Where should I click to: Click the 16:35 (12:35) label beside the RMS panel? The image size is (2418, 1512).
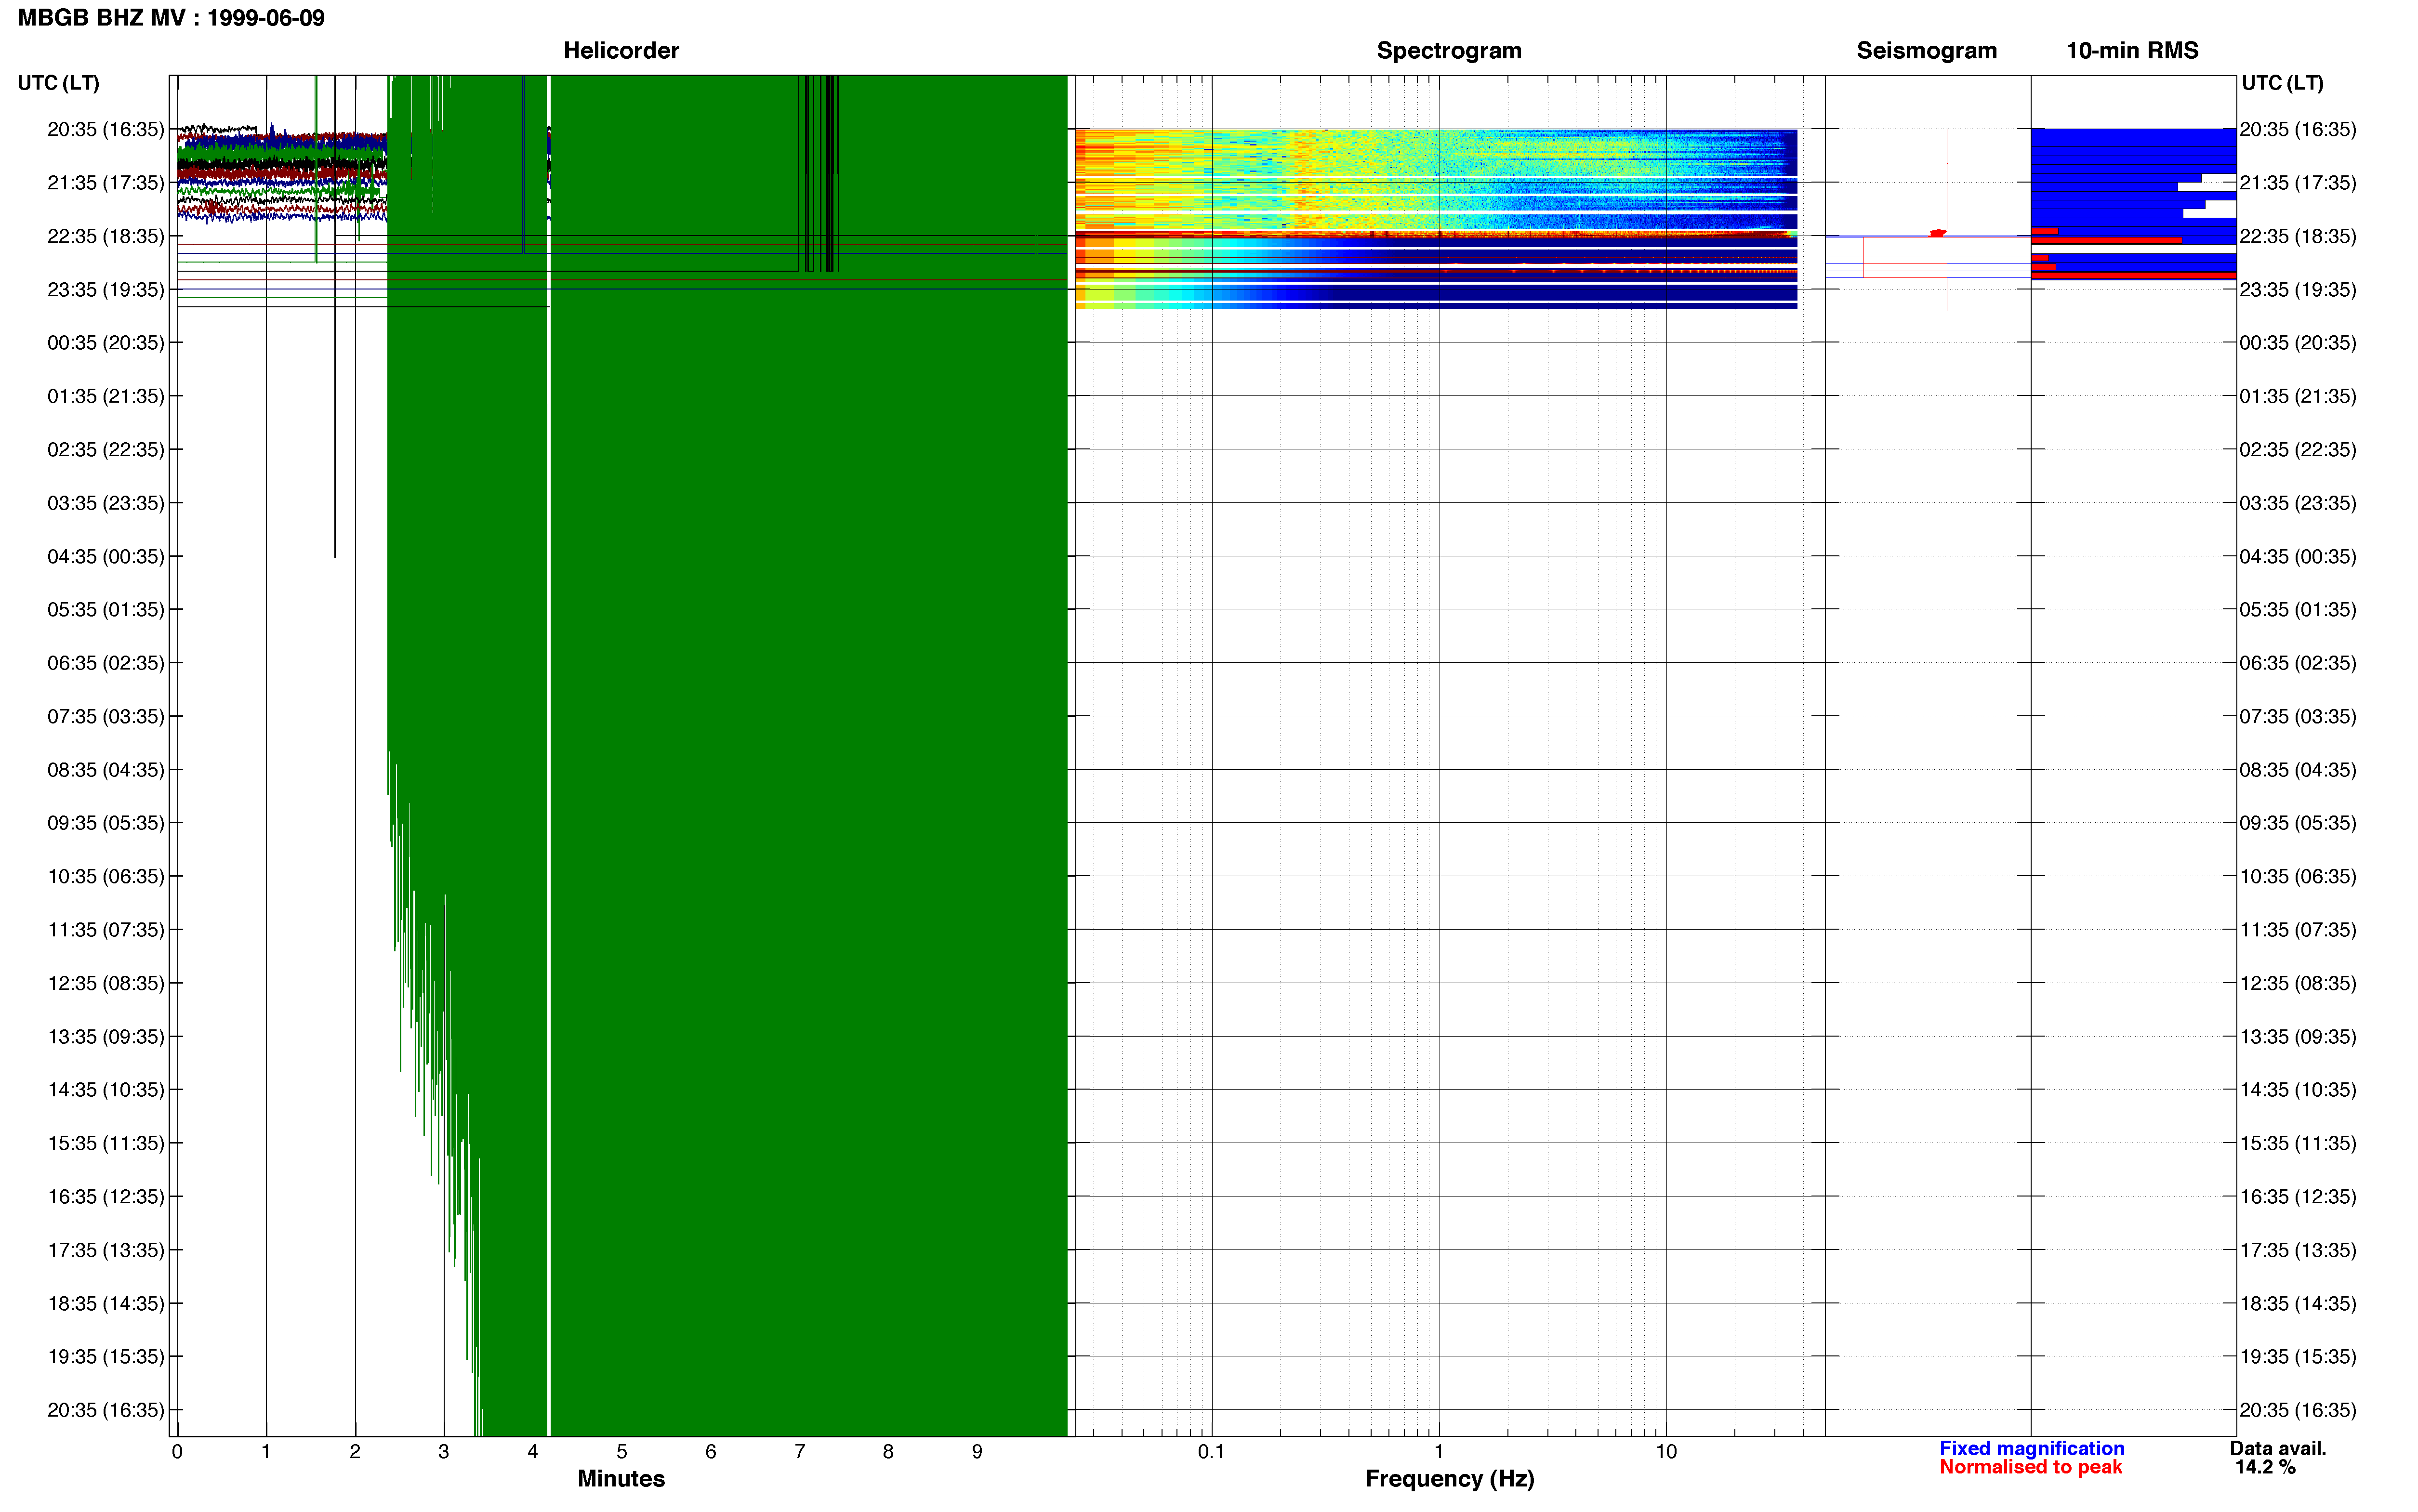coord(2298,1197)
